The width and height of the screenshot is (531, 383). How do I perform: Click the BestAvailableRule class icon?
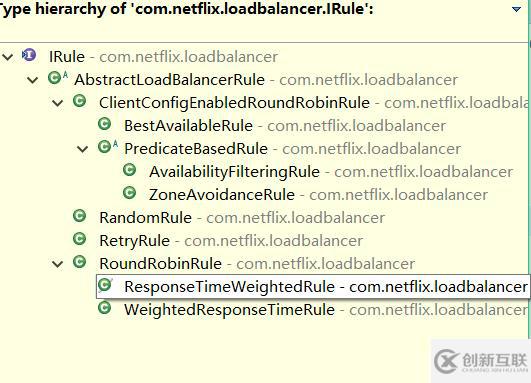click(105, 124)
